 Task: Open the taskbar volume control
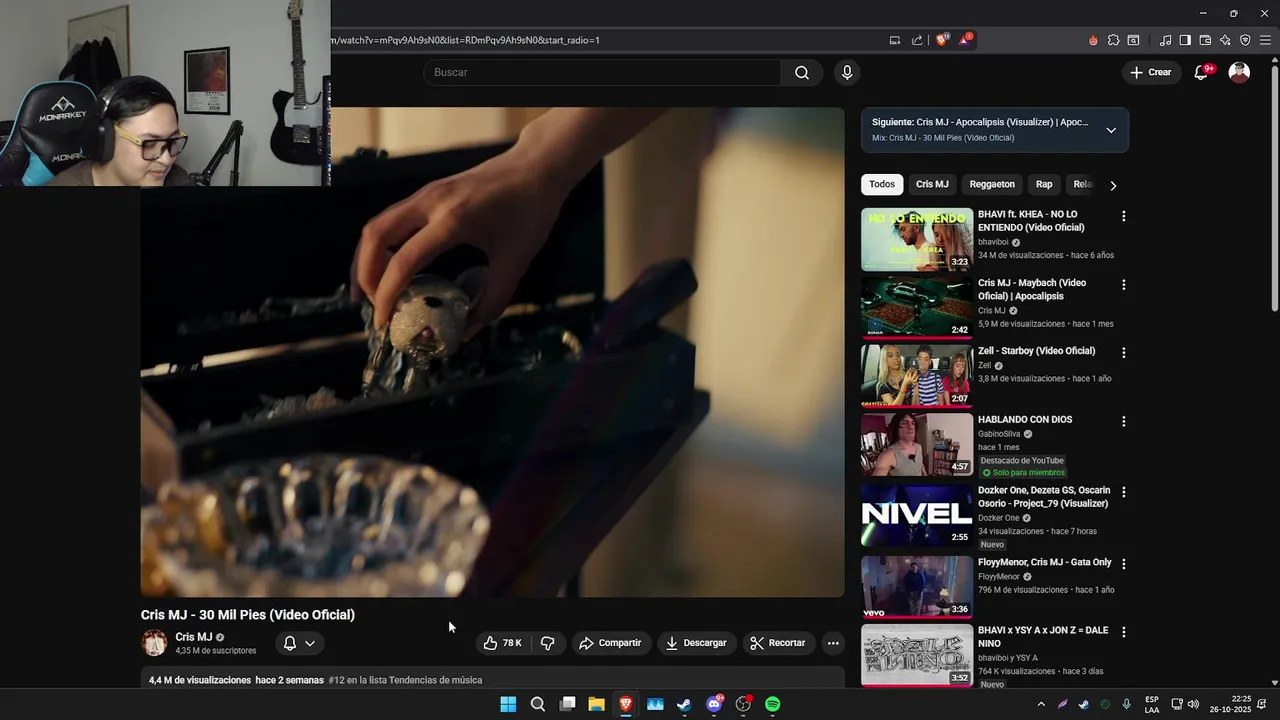(x=1193, y=704)
